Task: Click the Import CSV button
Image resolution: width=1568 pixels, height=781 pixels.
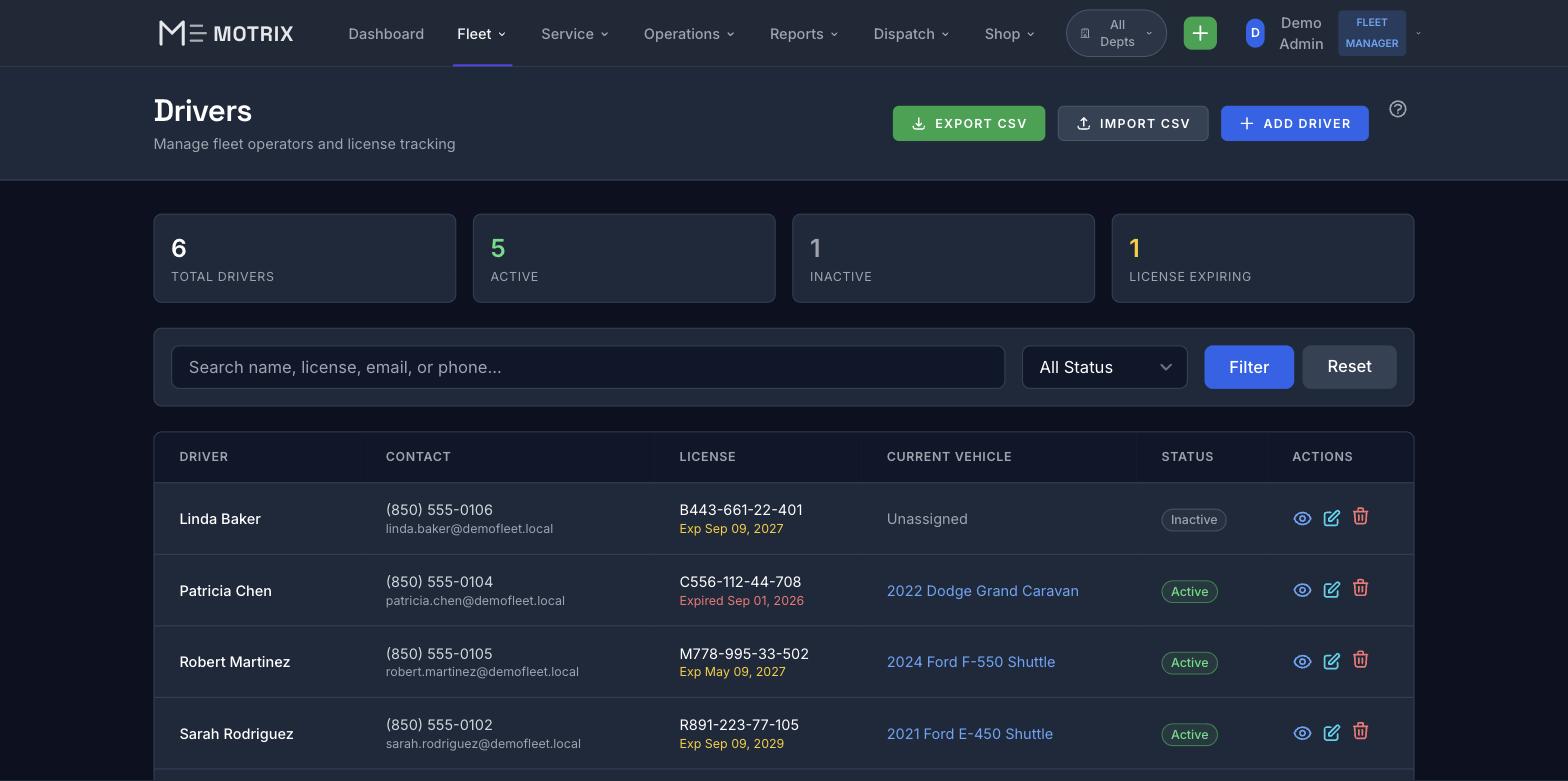Action: [x=1133, y=124]
